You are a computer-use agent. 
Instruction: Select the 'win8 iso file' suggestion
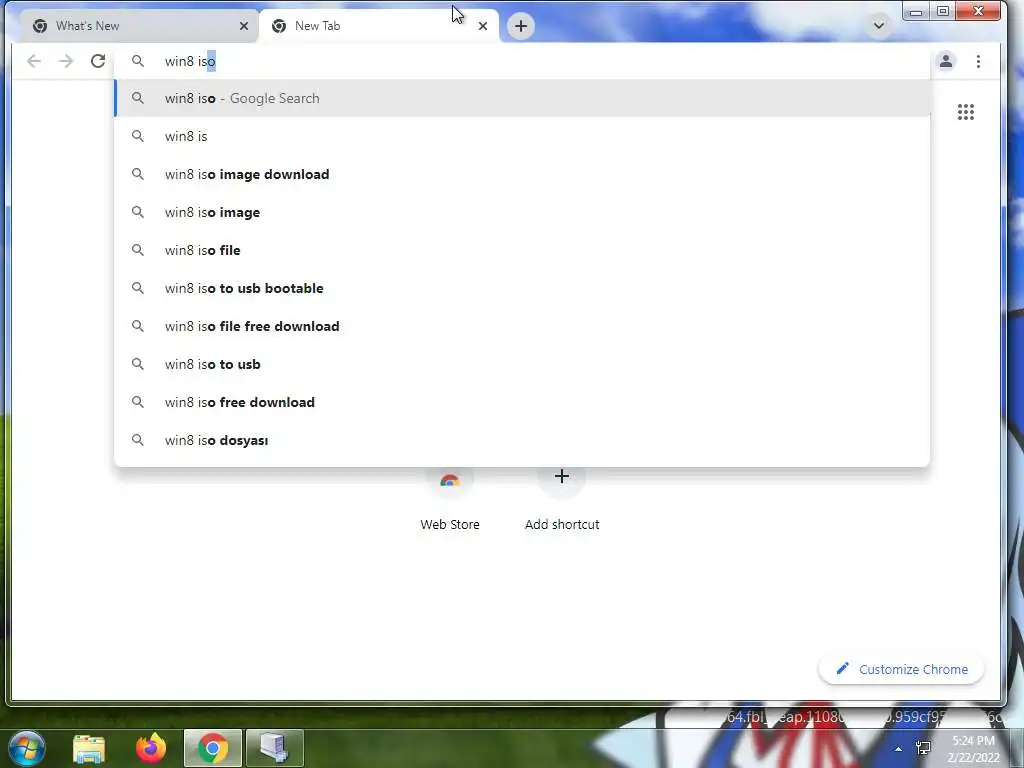tap(522, 250)
